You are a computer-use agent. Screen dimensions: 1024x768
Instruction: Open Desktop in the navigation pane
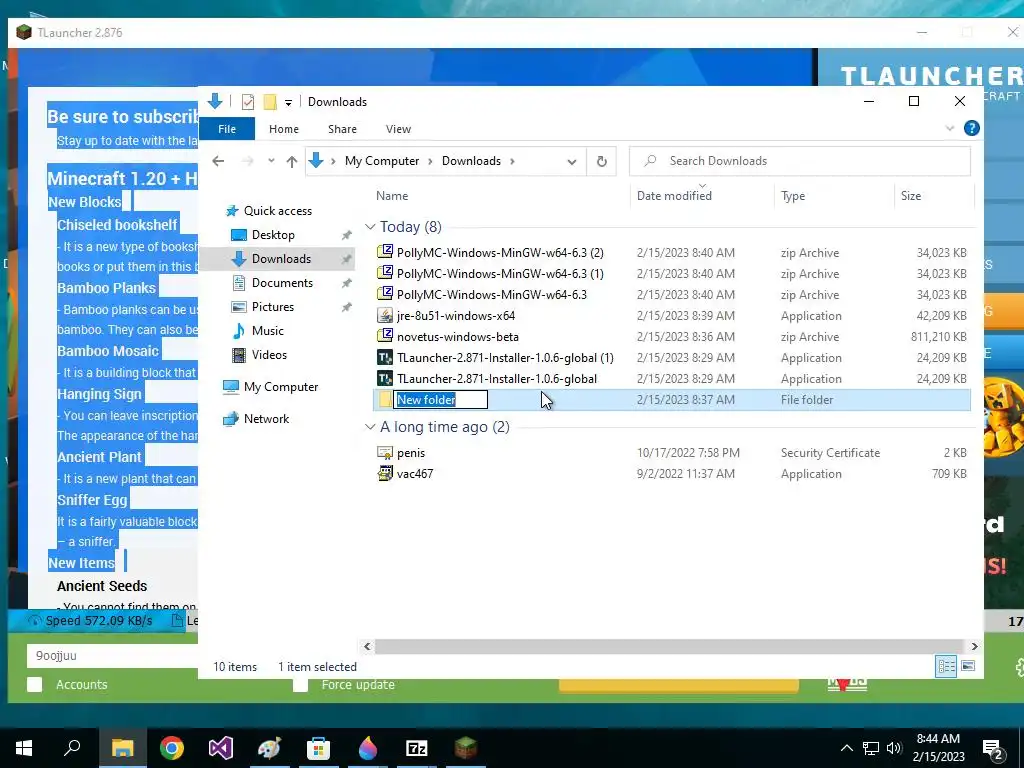[273, 235]
